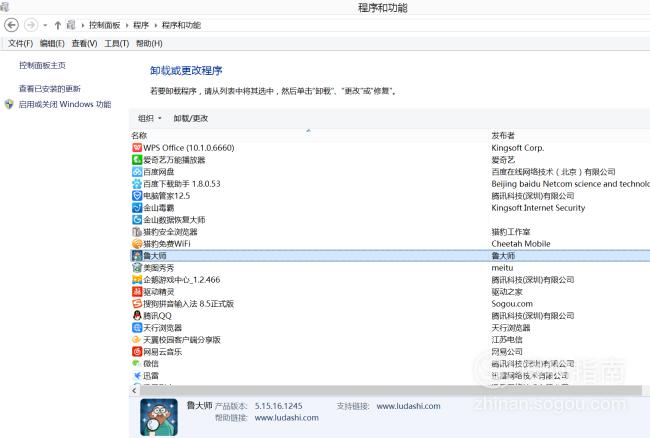Open the 支持链接 www.ludashi.com URL

point(408,406)
